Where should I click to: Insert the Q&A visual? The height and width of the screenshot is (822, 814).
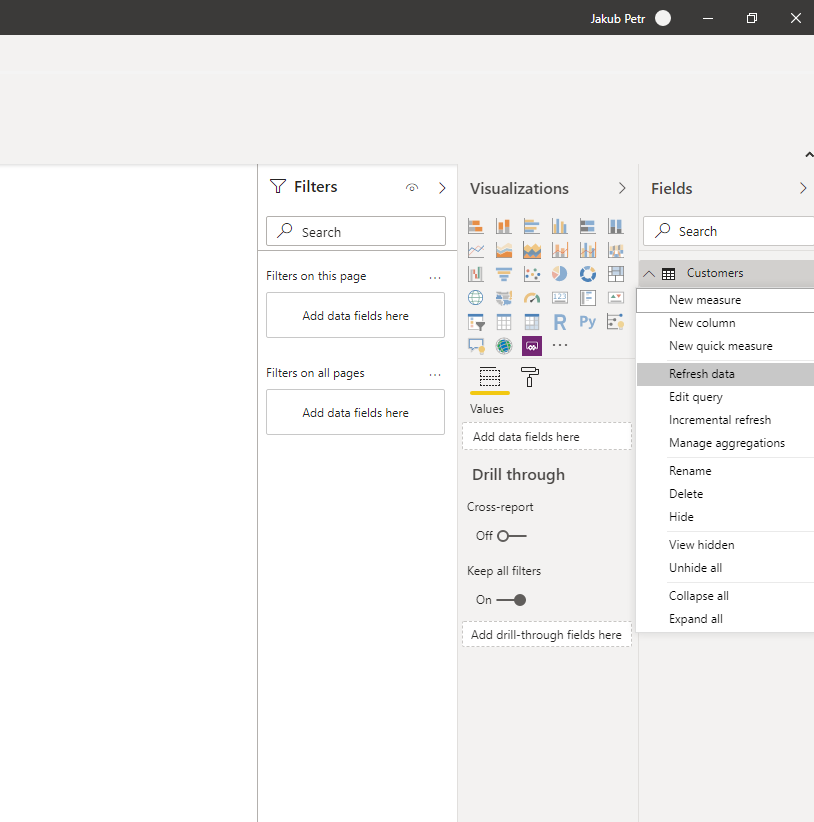(x=475, y=346)
